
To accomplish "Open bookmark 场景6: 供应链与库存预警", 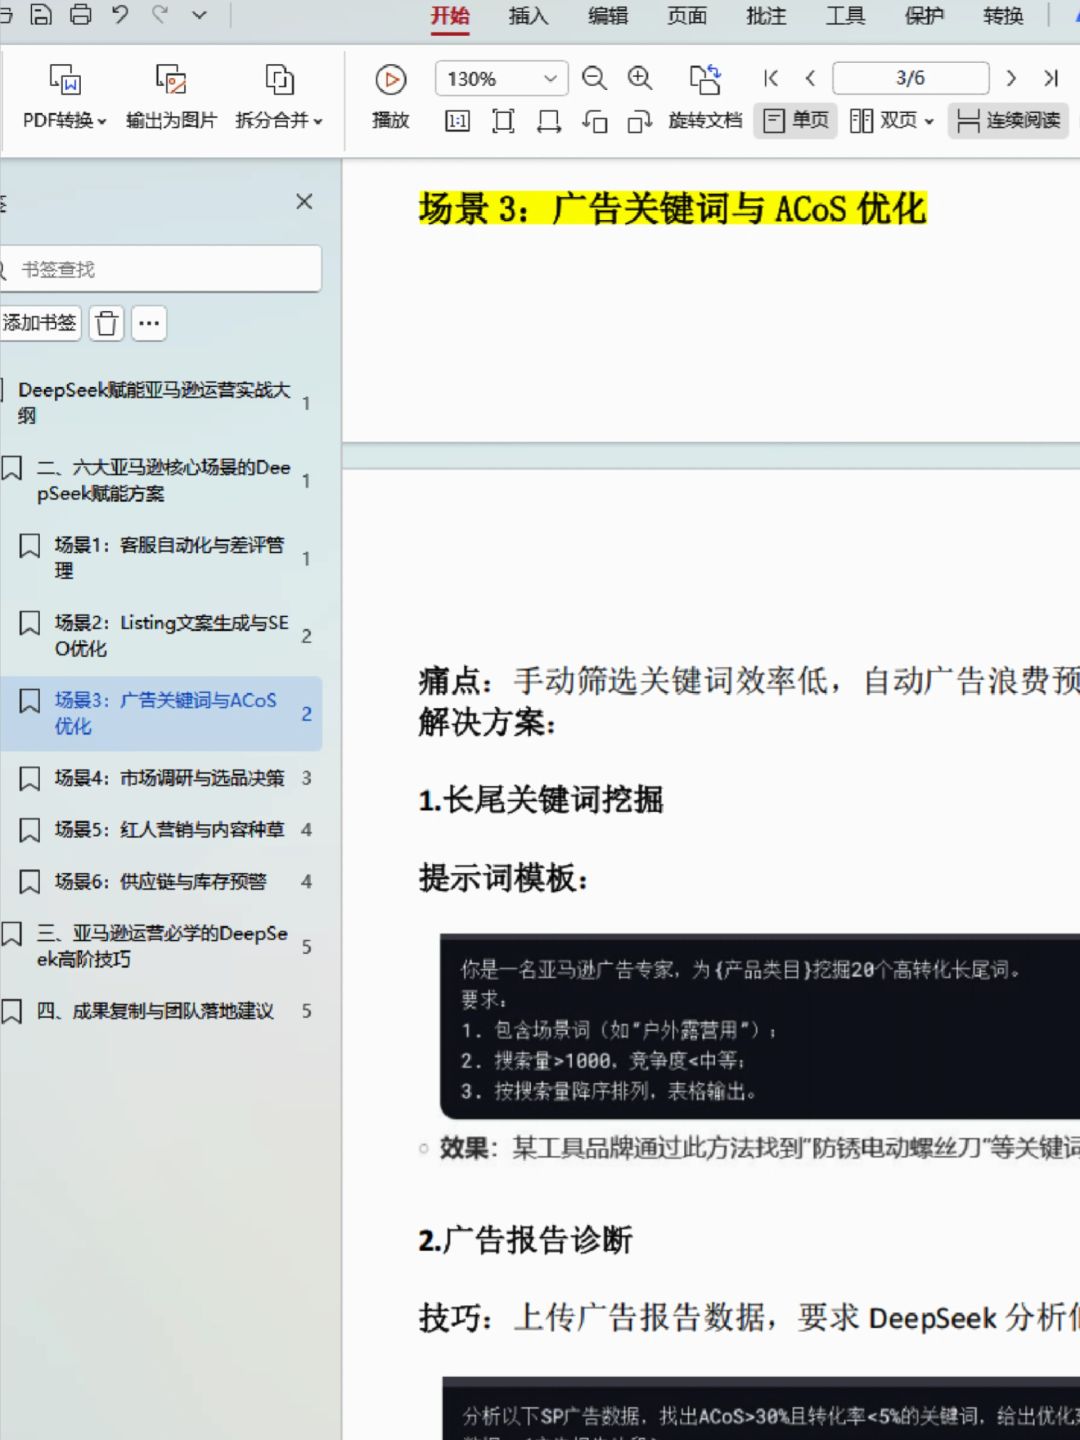I will 160,882.
